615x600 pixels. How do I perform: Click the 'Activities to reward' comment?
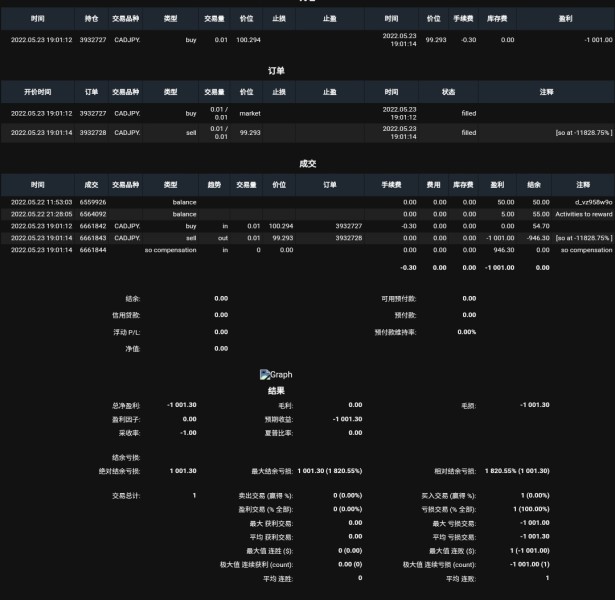click(584, 214)
